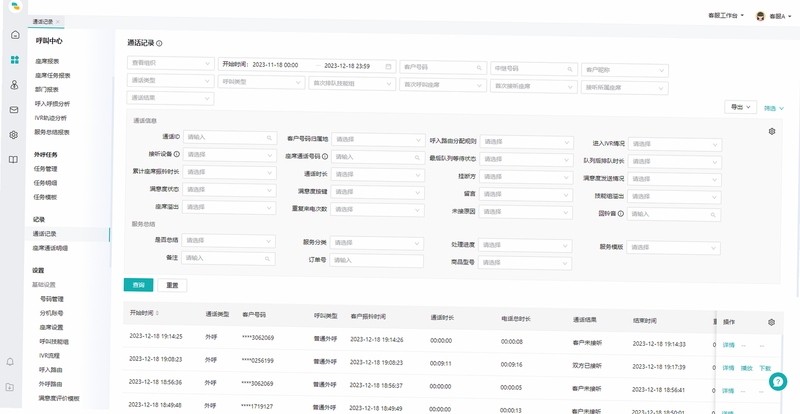Open the download tray icon at rail bottom
The image size is (800, 414).
tap(10, 387)
